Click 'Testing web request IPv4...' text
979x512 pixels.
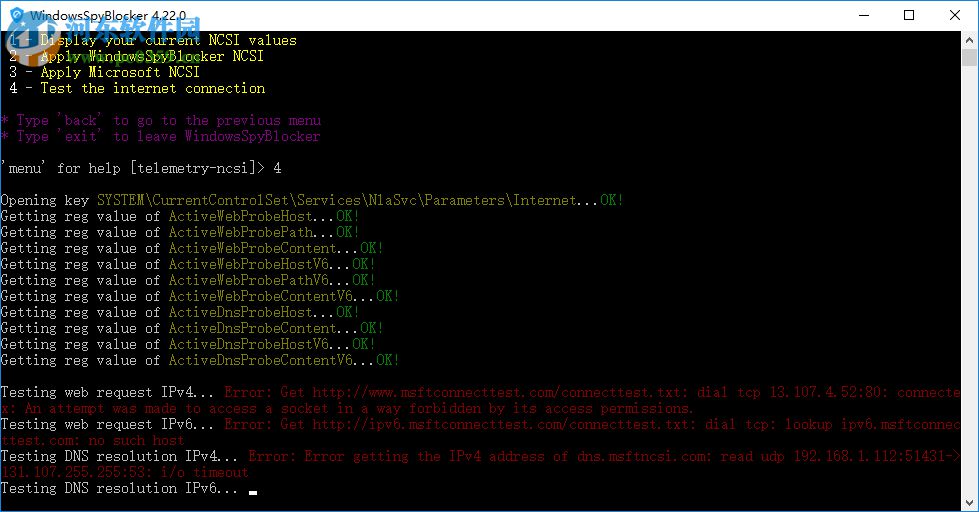click(107, 393)
